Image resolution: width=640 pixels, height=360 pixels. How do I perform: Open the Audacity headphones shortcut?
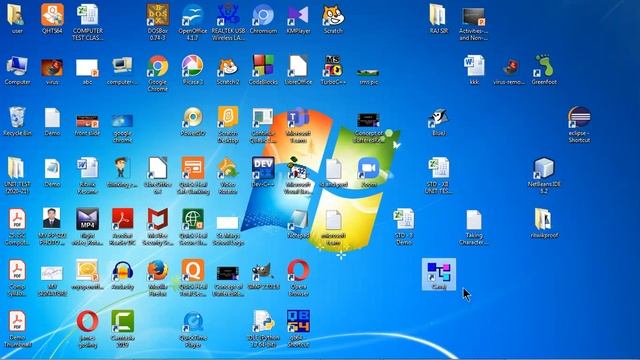(x=122, y=271)
